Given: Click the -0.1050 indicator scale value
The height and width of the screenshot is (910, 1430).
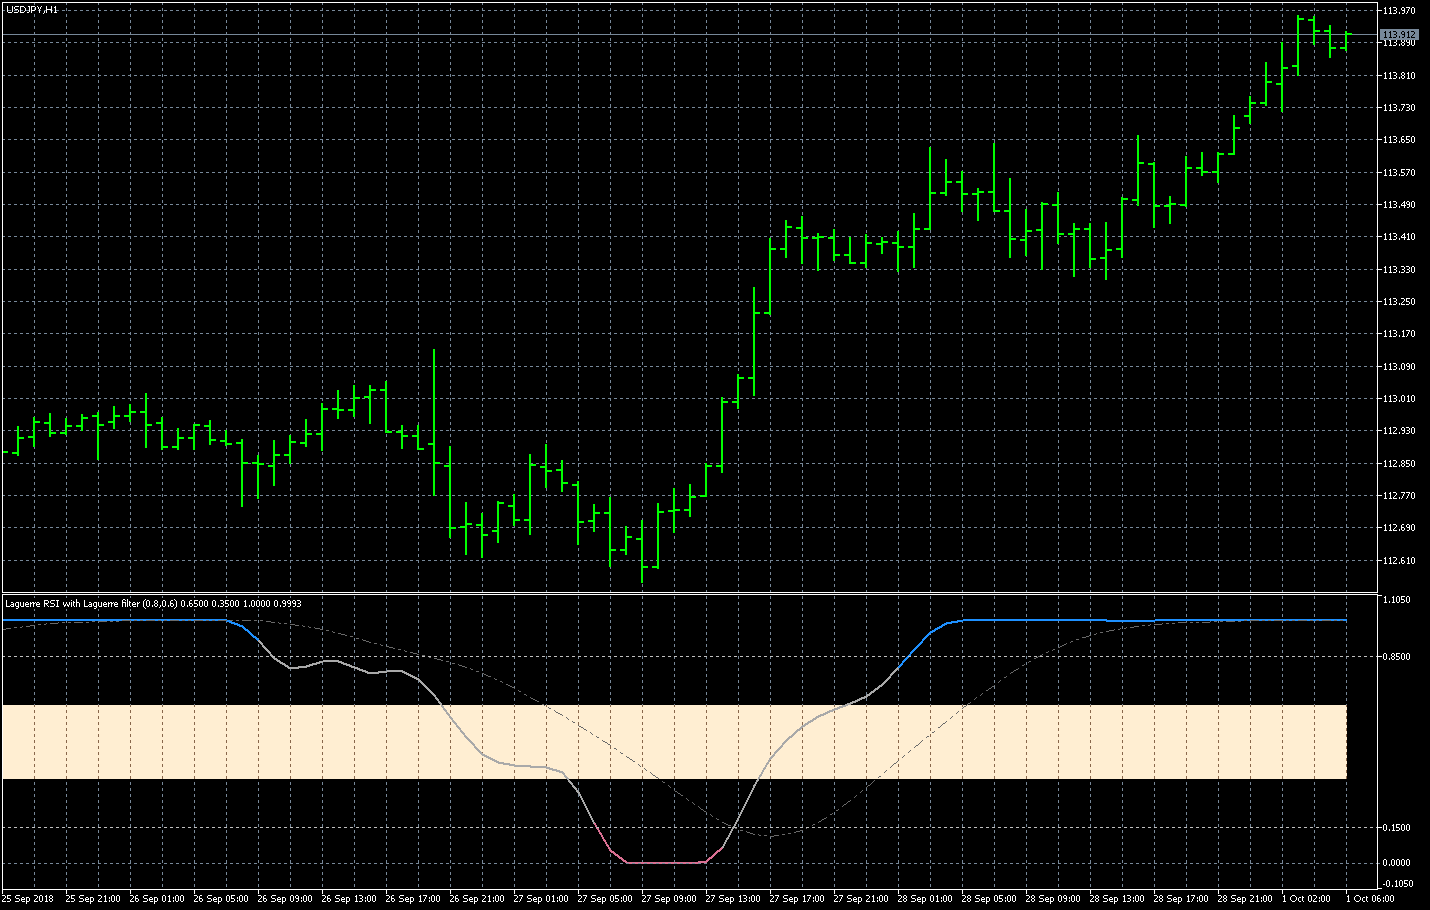Looking at the screenshot, I should [x=1396, y=884].
